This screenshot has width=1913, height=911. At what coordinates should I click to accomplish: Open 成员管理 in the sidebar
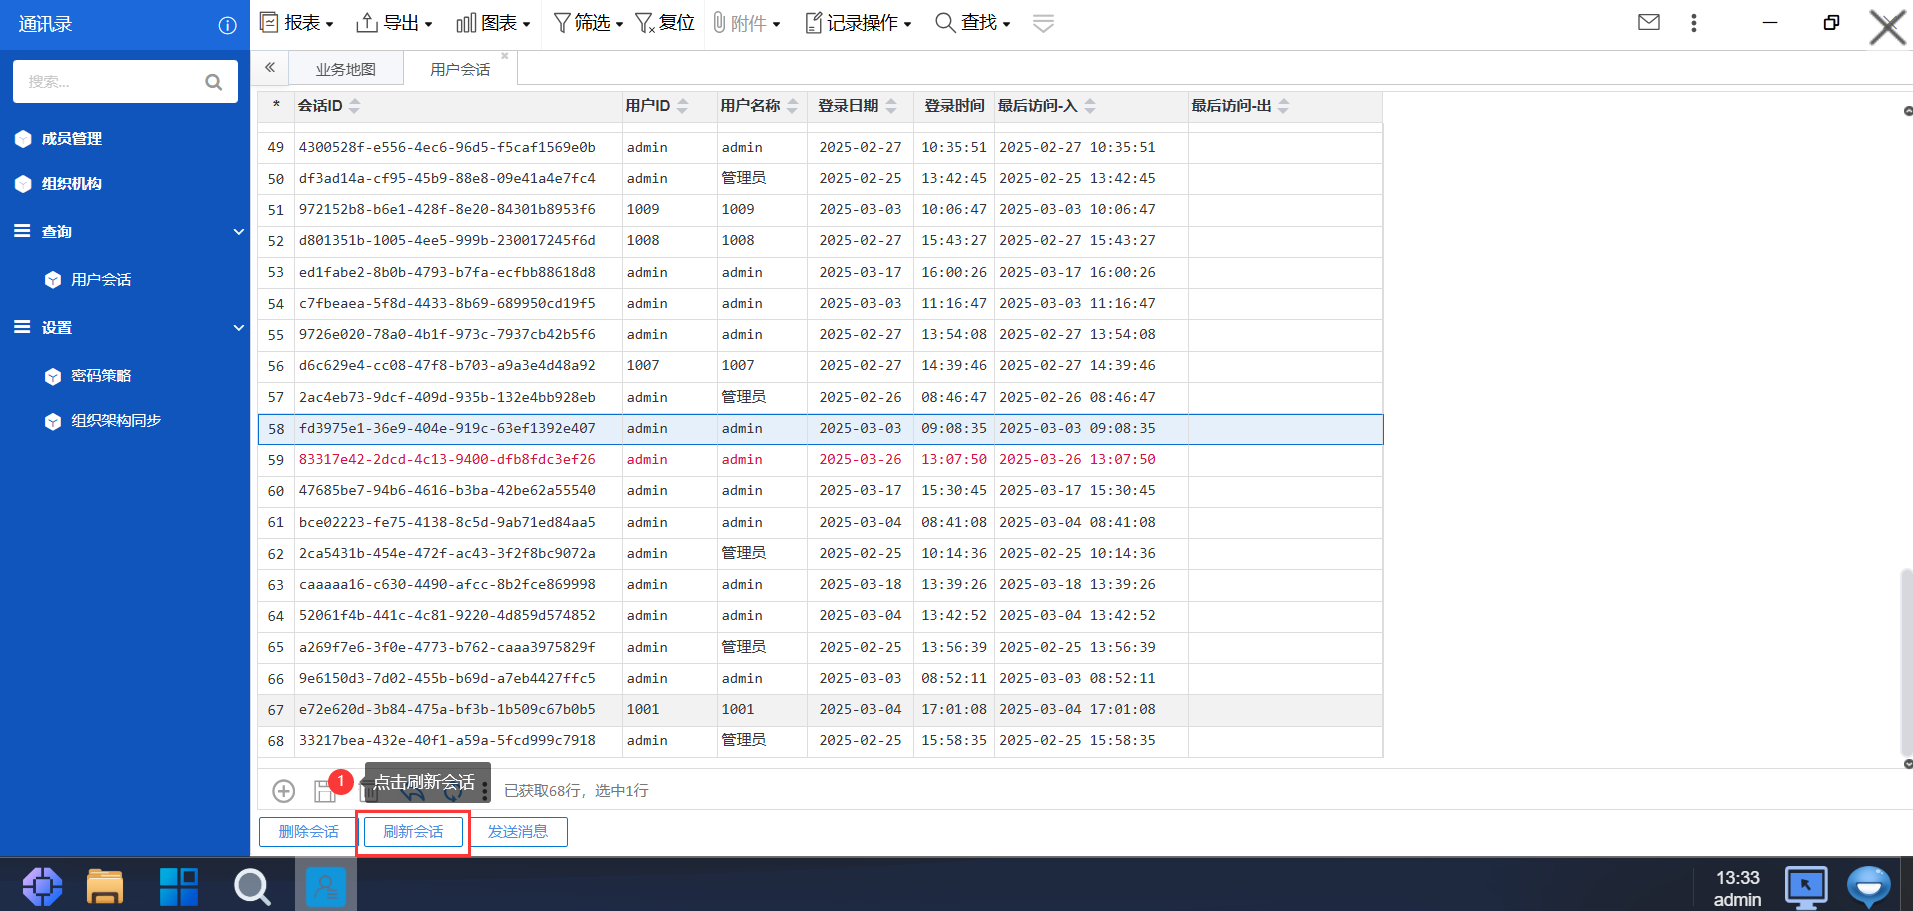point(71,139)
